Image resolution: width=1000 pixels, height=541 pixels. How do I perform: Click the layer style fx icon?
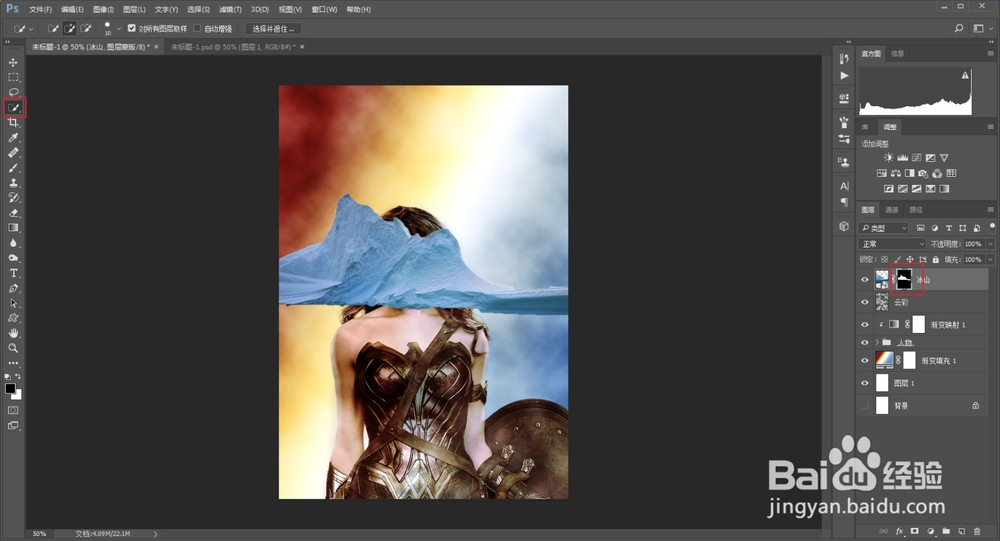(x=899, y=531)
